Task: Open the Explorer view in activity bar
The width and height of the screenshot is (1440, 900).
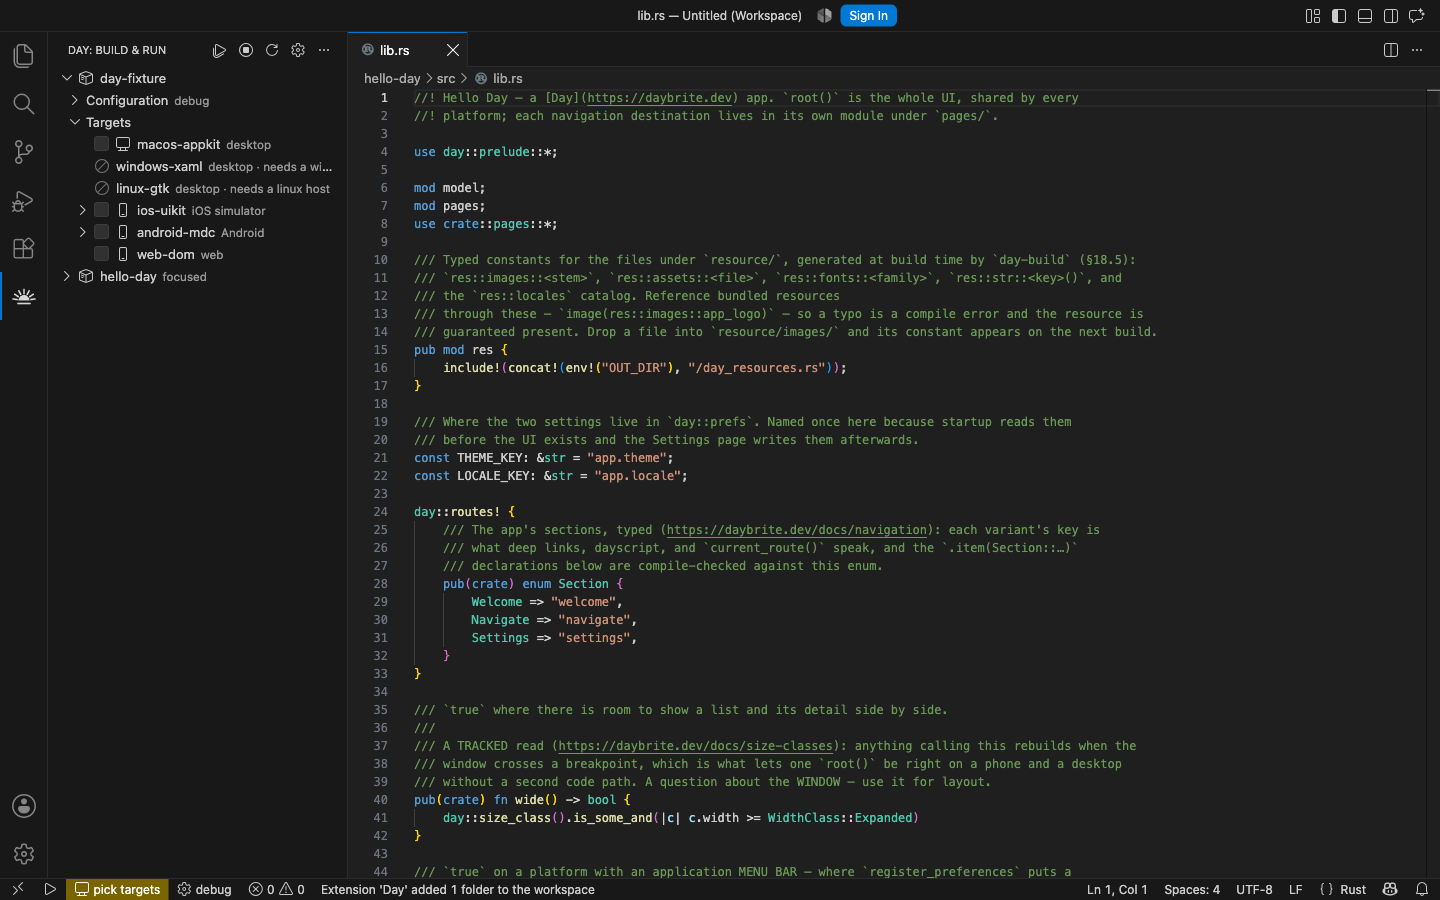Action: click(23, 56)
